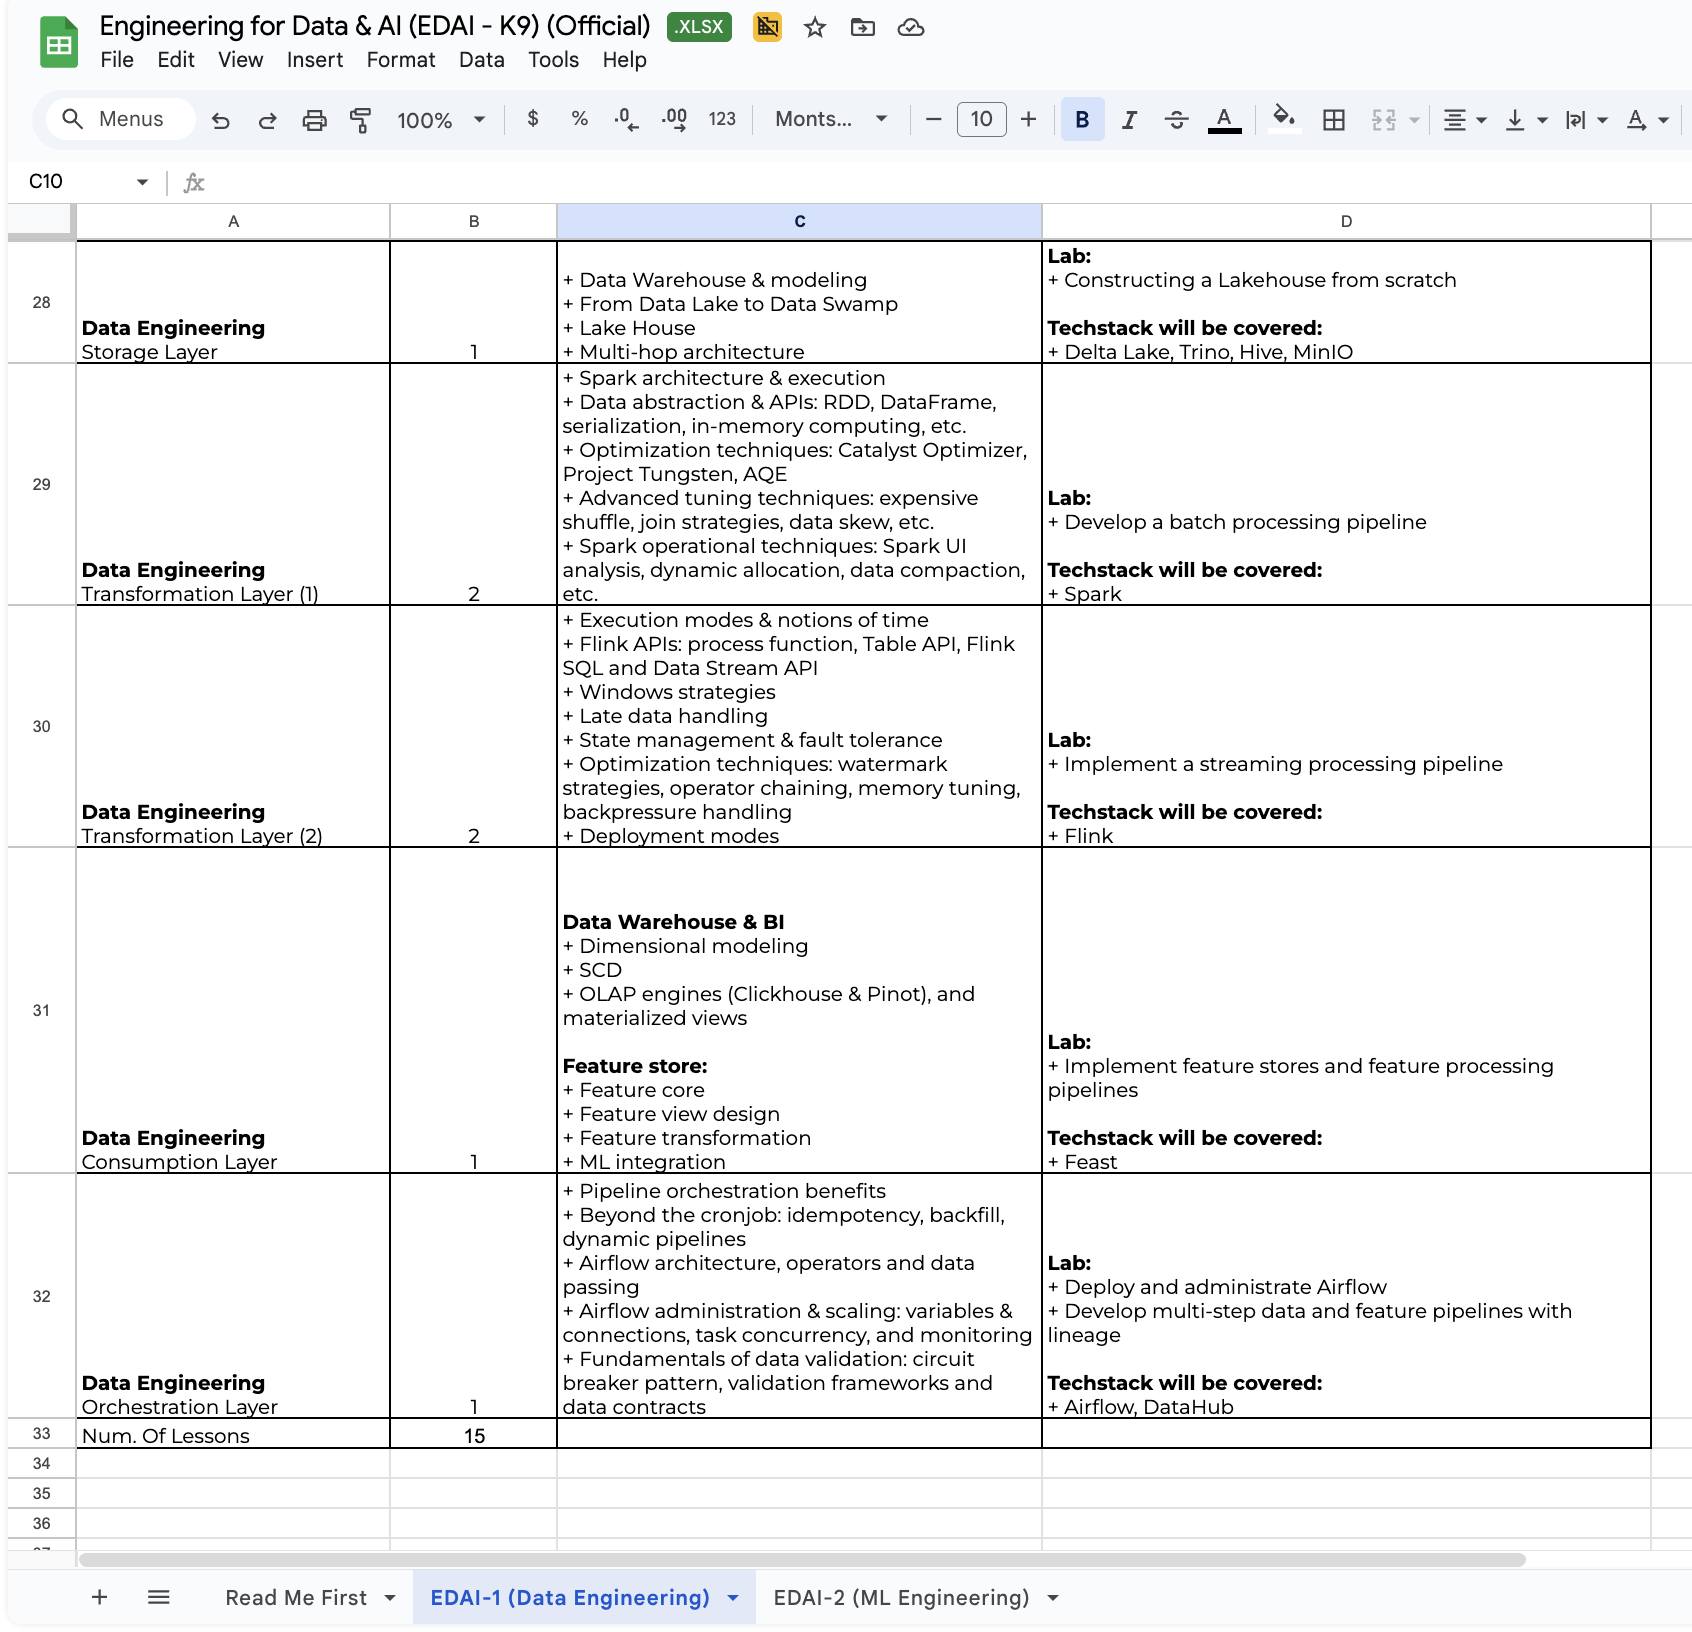The width and height of the screenshot is (1692, 1632).
Task: Open the Insert menu
Action: (x=315, y=60)
